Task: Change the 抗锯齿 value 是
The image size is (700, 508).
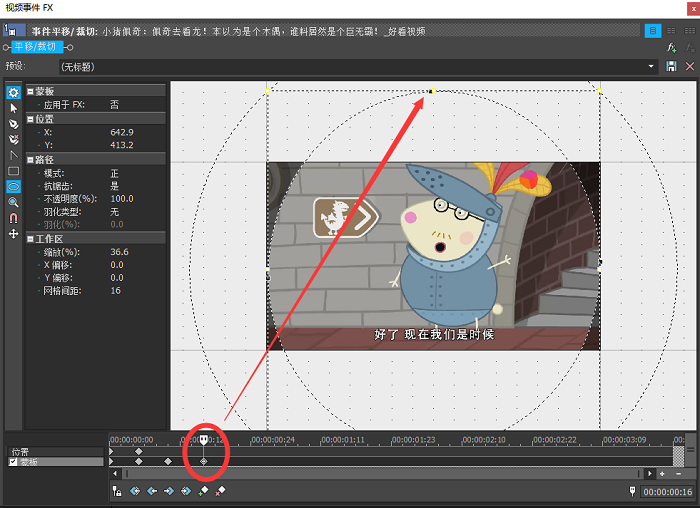Action: click(x=114, y=186)
